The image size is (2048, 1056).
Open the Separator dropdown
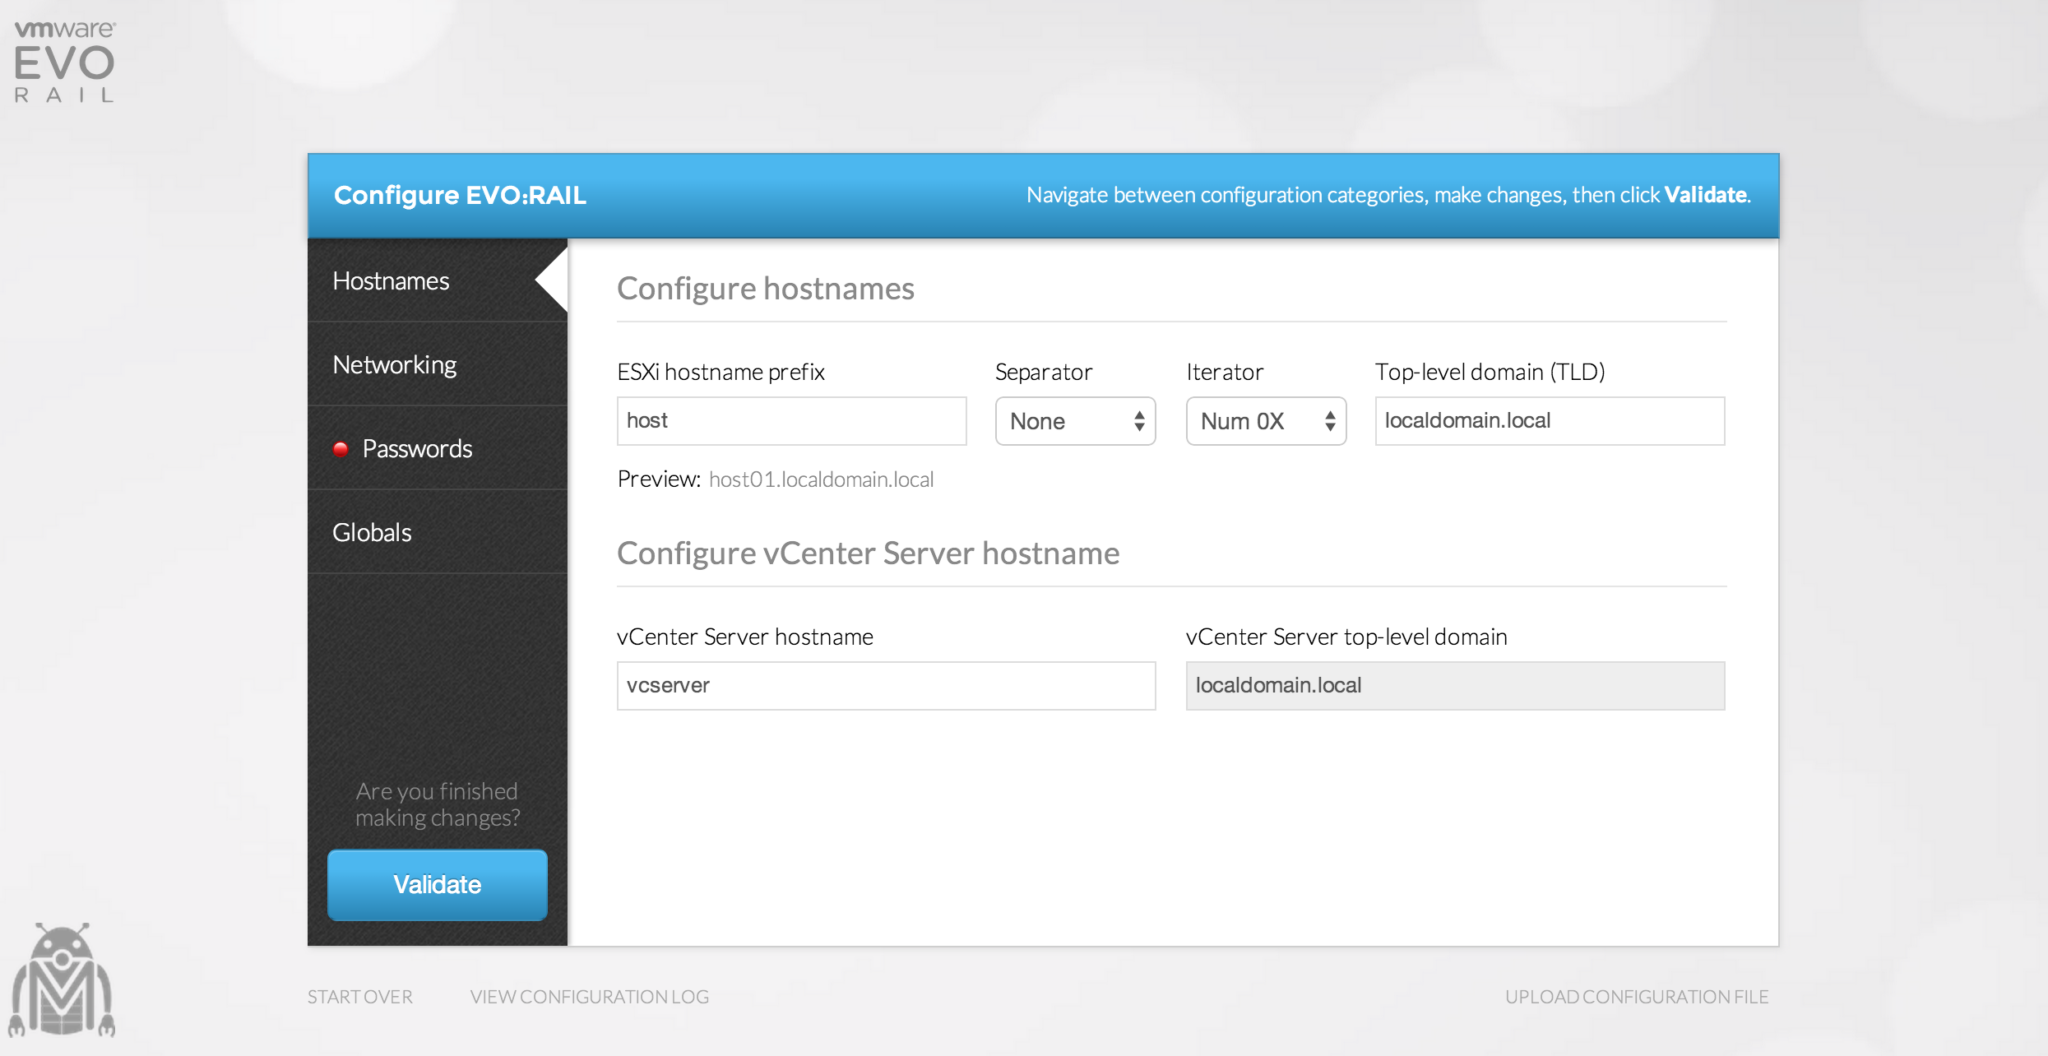1075,421
